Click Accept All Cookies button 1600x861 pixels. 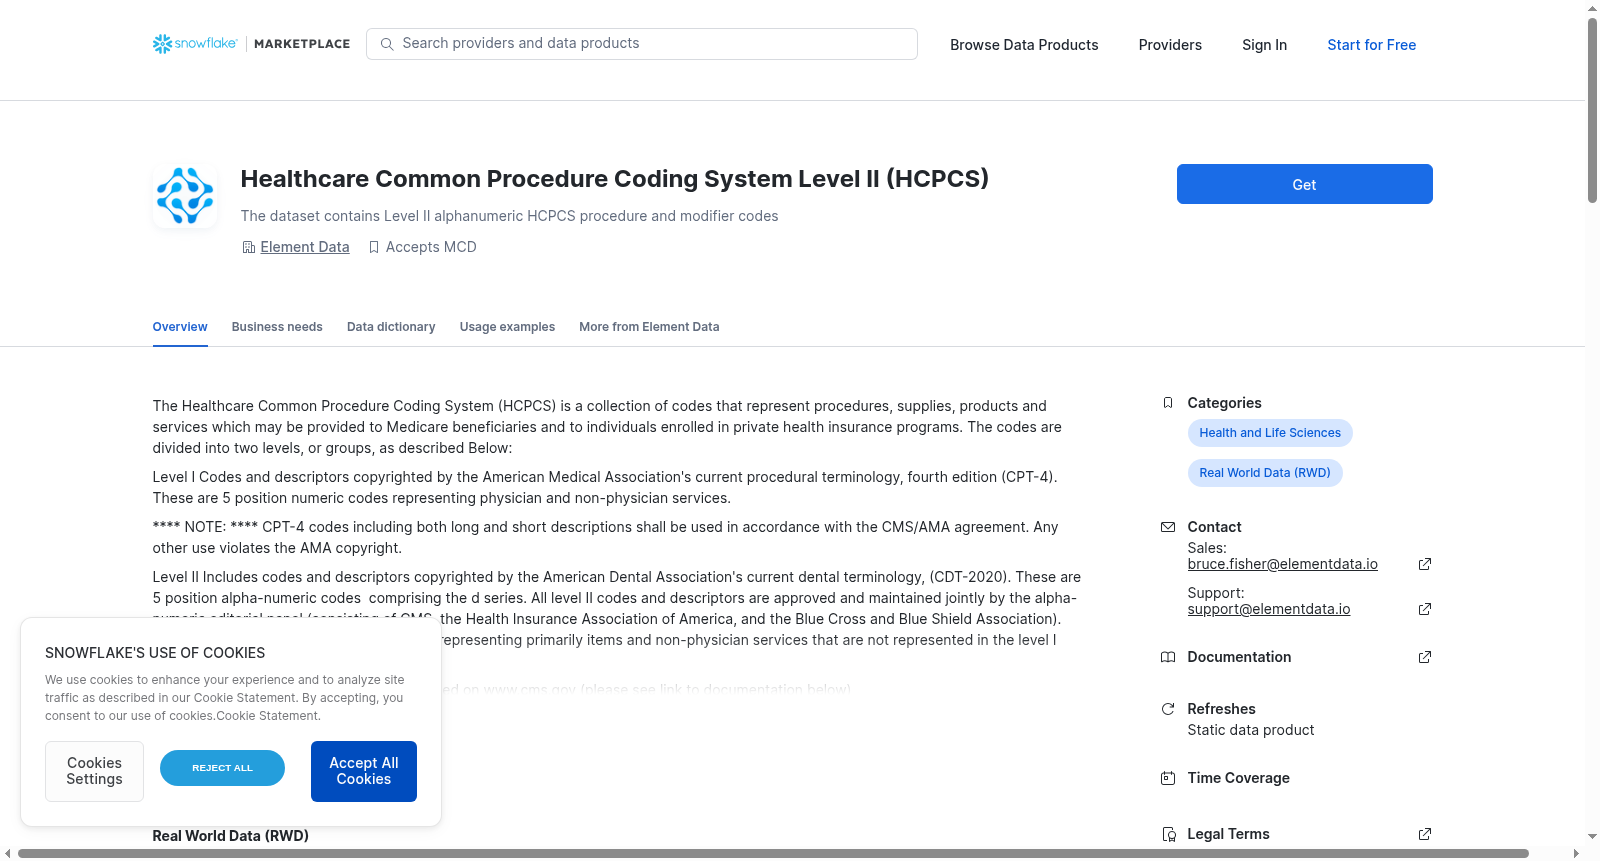[364, 771]
